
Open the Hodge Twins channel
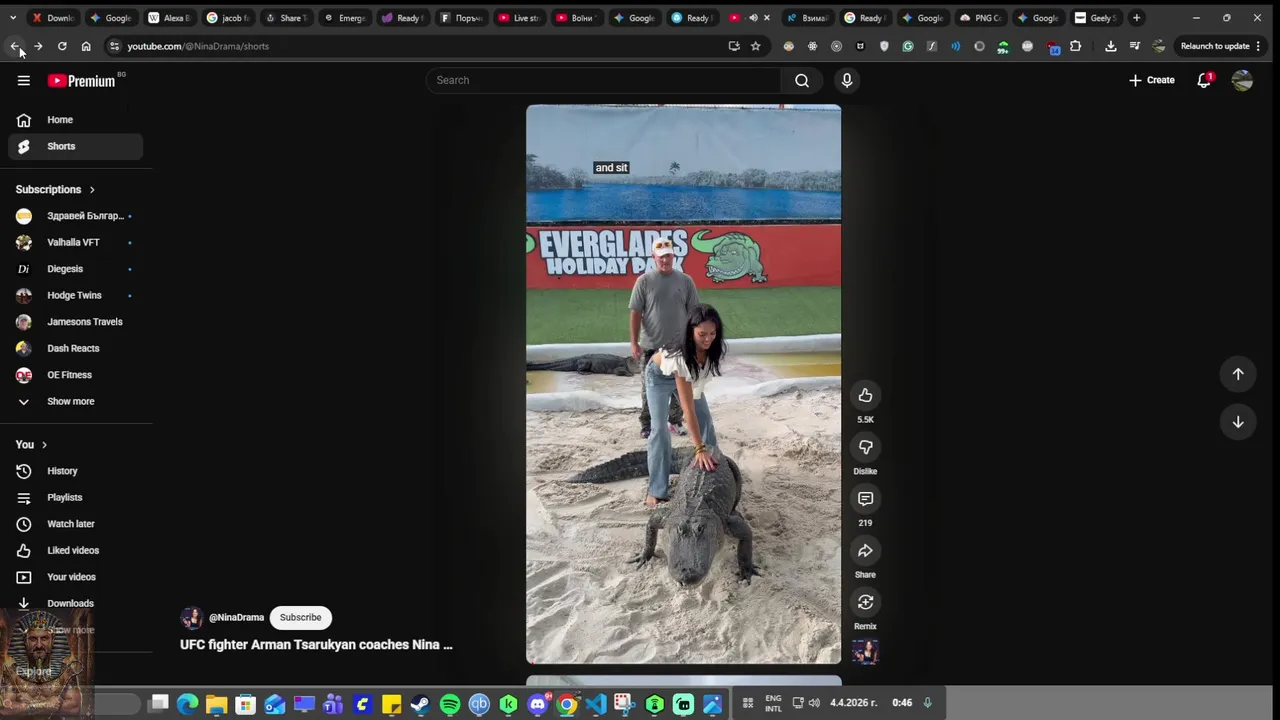[x=76, y=295]
